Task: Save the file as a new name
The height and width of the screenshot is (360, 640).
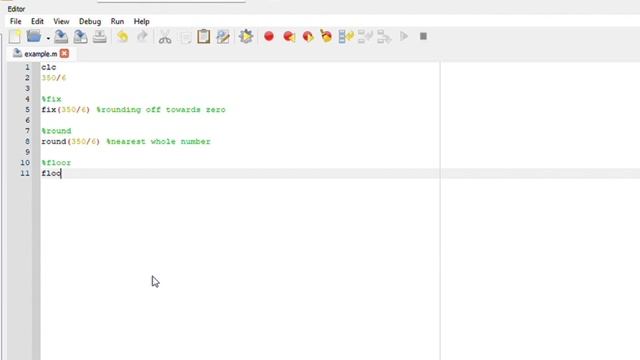Action: click(x=80, y=37)
